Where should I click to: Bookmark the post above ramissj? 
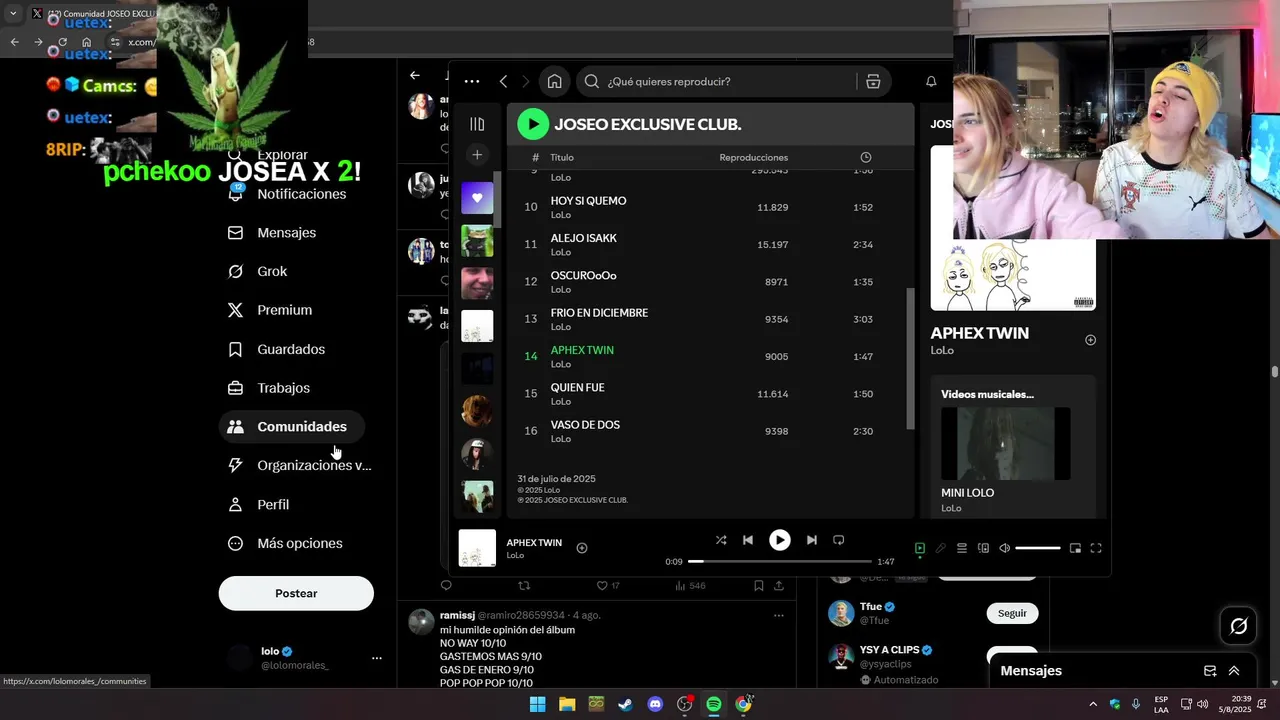[759, 586]
